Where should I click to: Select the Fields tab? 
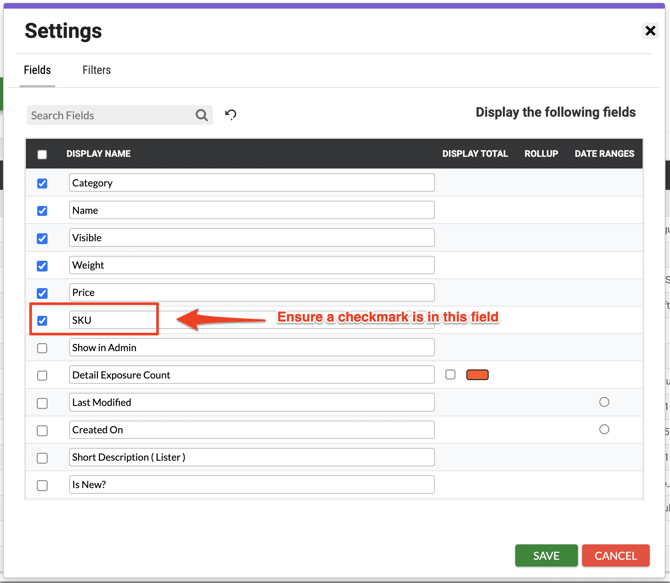pyautogui.click(x=37, y=70)
